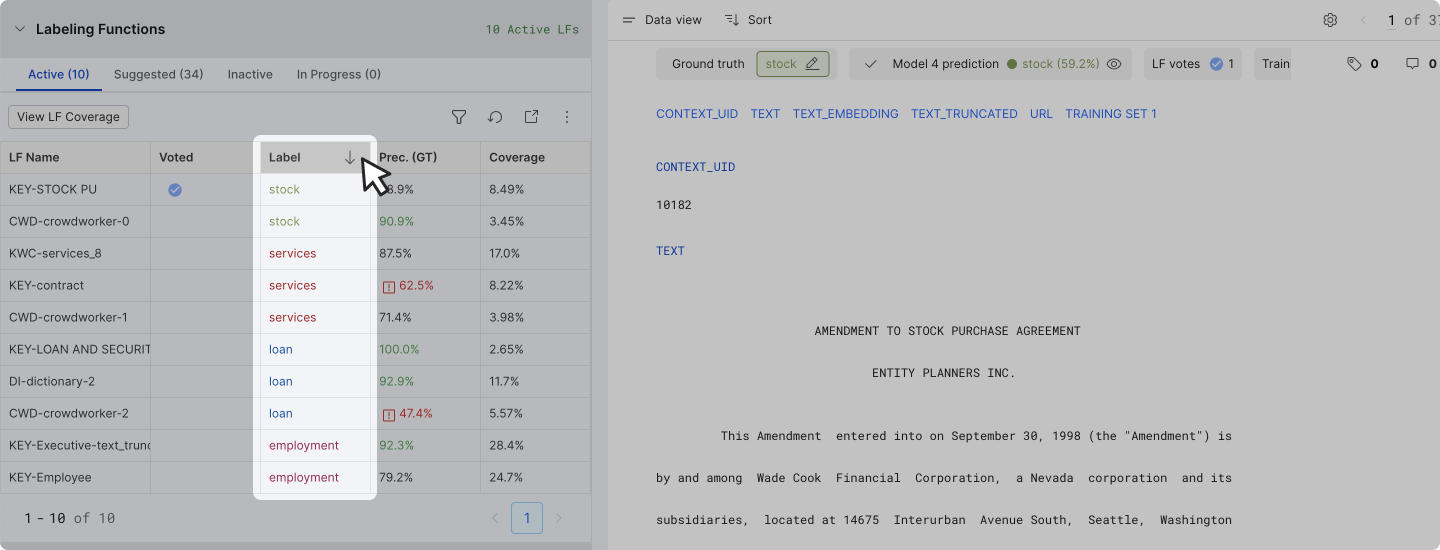Jump to the TEXT field link
Image resolution: width=1440 pixels, height=550 pixels.
(765, 114)
